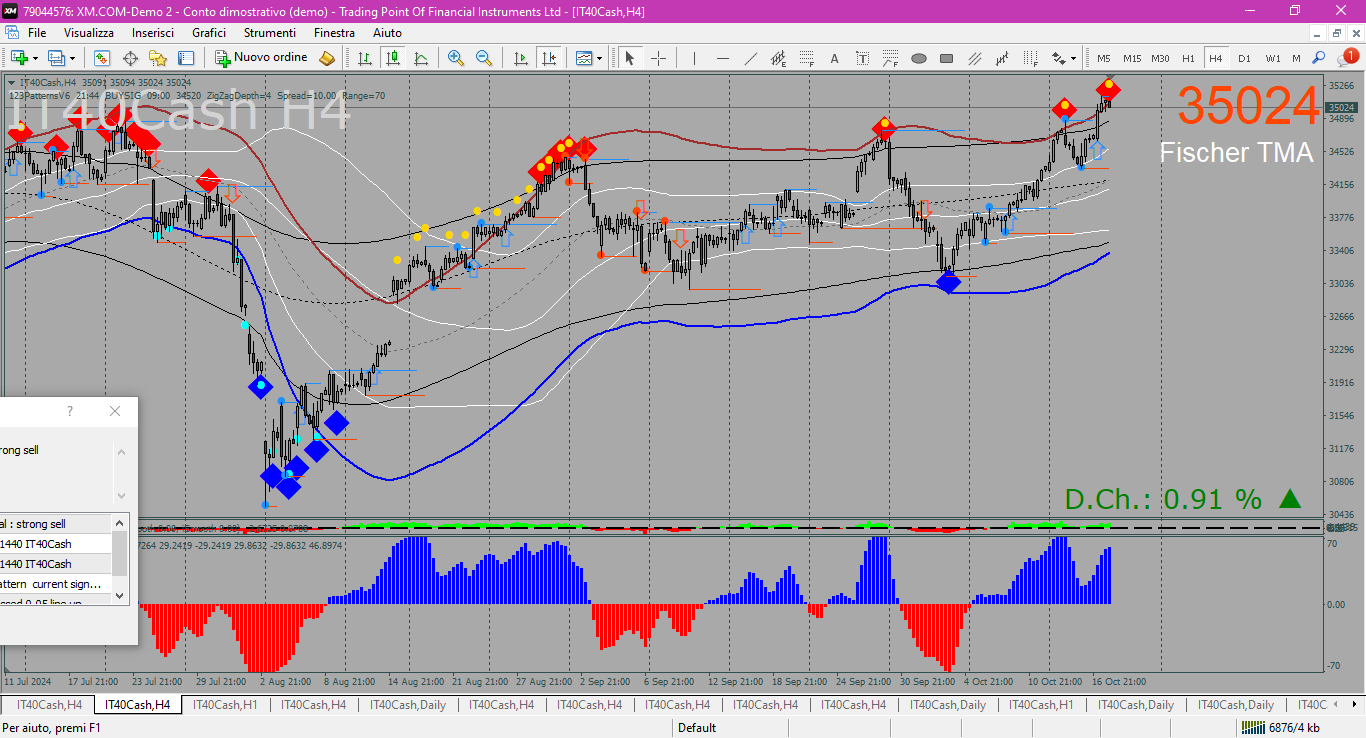
Task: Open the notifications chat icon
Action: (1346, 58)
